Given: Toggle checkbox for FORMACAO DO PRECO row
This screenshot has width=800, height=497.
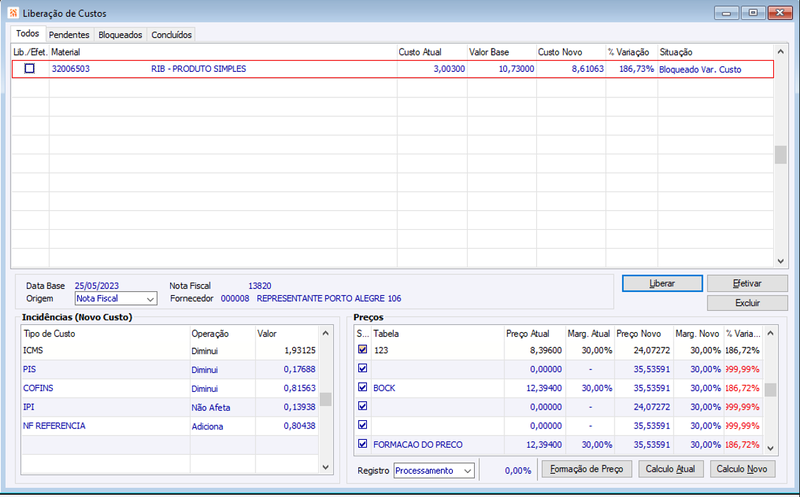Looking at the screenshot, I should 362,444.
